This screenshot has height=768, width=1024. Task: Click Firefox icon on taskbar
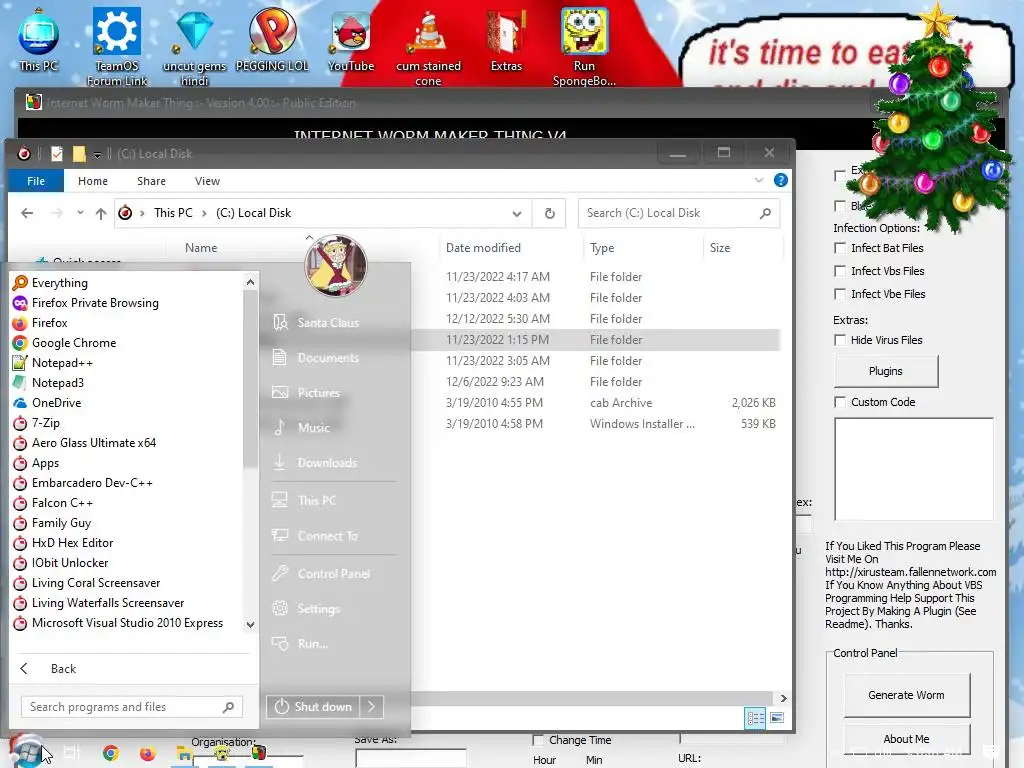148,753
